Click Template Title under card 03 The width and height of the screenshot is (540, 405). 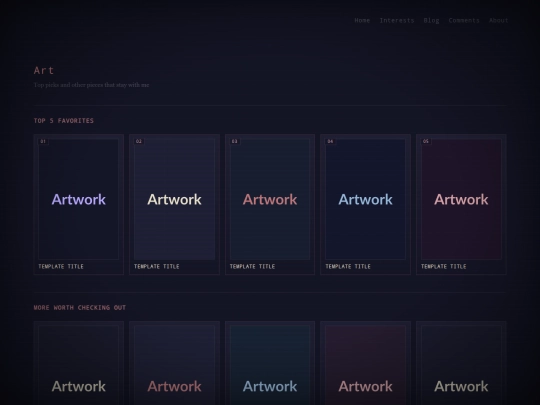tap(252, 267)
